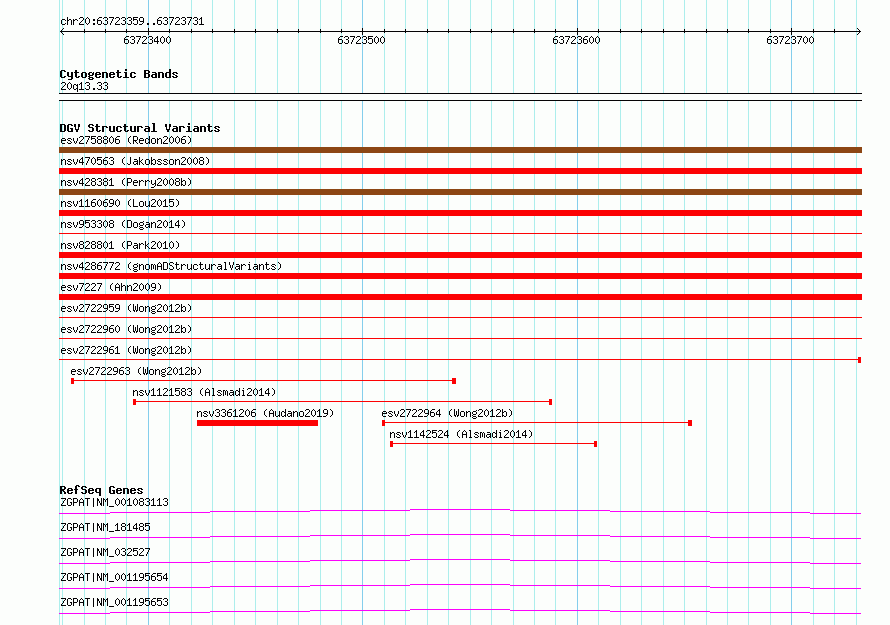Open variant esv2722963 (Wong2012b) label
890x625 pixels.
136,371
